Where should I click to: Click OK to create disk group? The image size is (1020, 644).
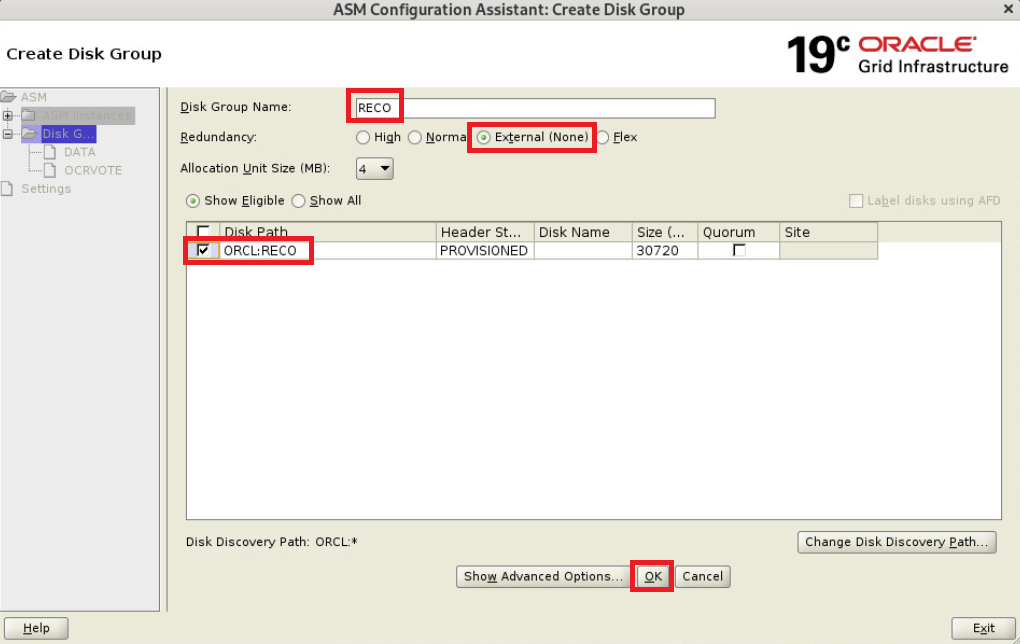point(652,576)
